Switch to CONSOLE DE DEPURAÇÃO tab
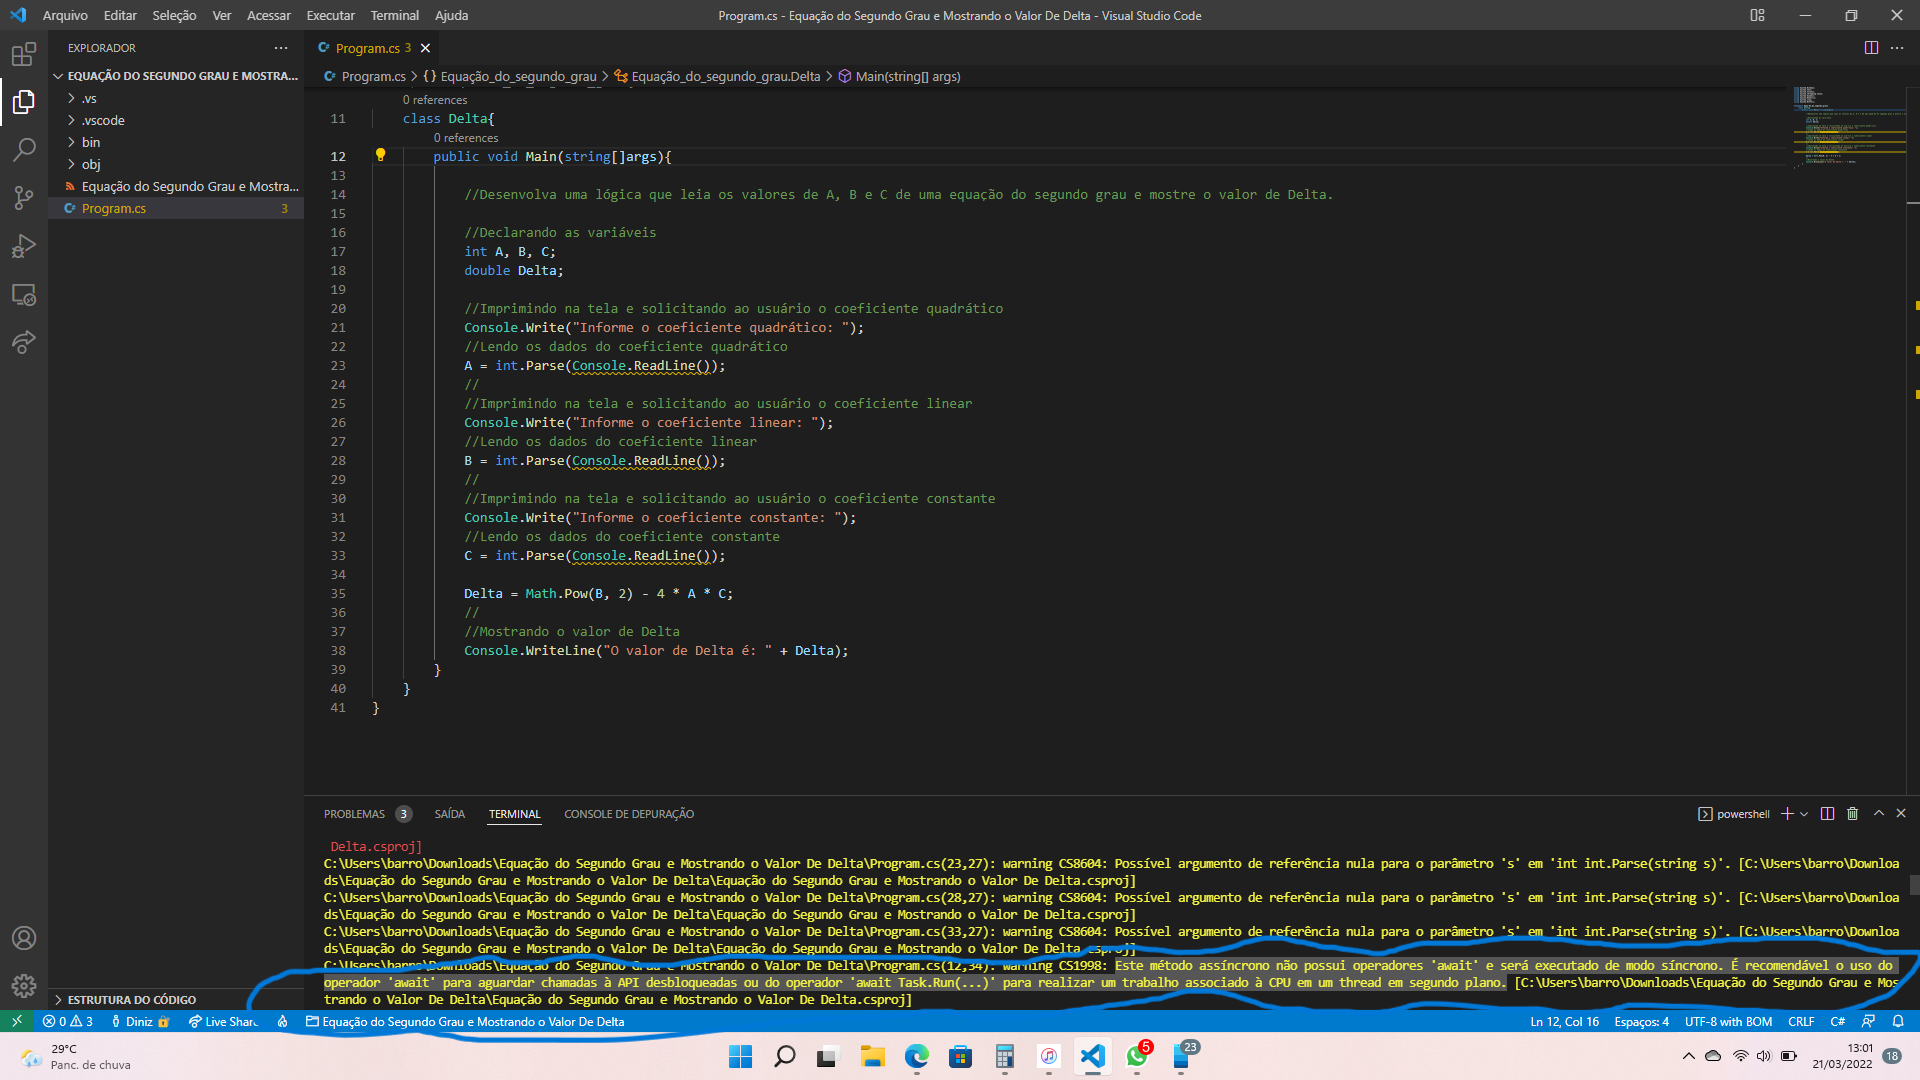 (x=629, y=814)
